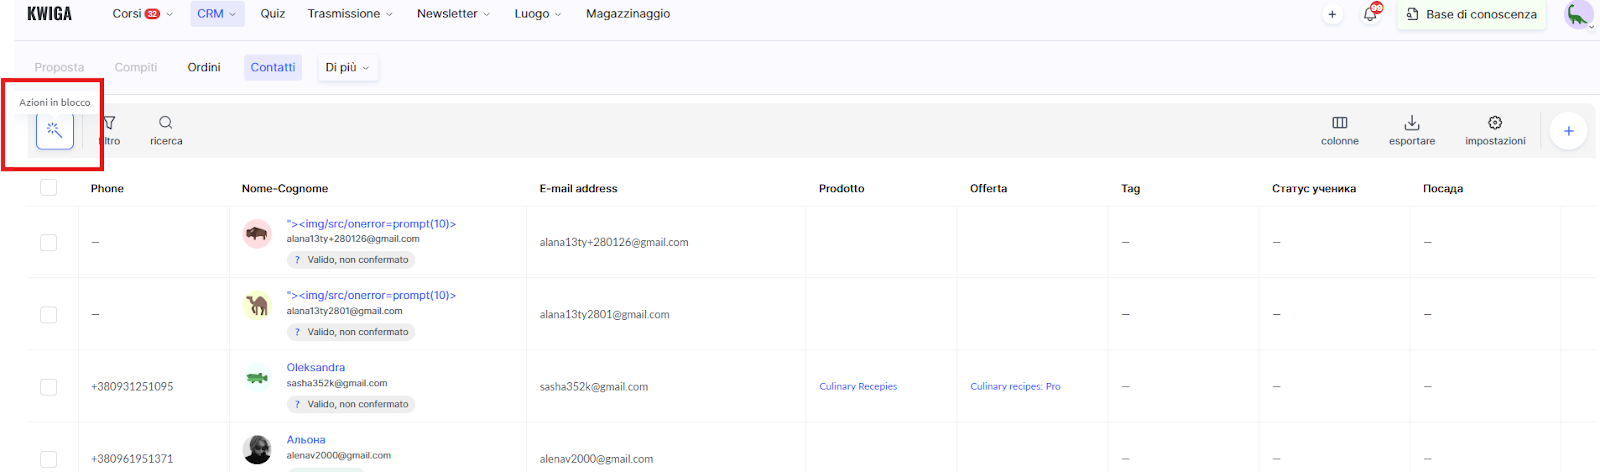Click the plus icon in top bar
Screen dimensions: 1600x472
(1331, 14)
